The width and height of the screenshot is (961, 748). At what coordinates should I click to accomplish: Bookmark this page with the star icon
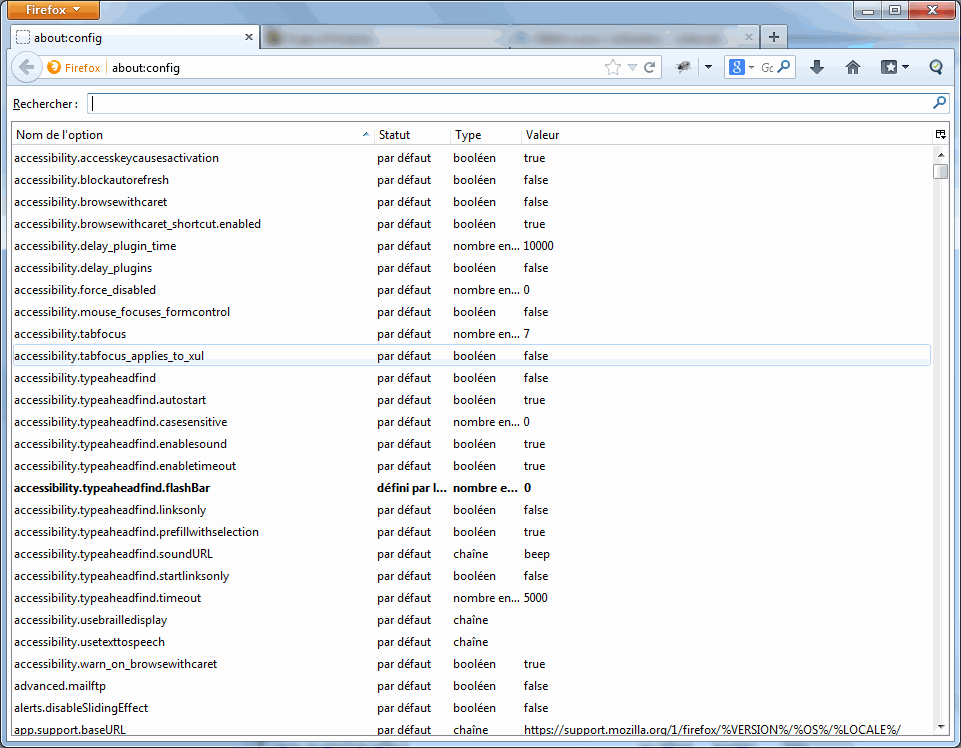click(x=612, y=67)
